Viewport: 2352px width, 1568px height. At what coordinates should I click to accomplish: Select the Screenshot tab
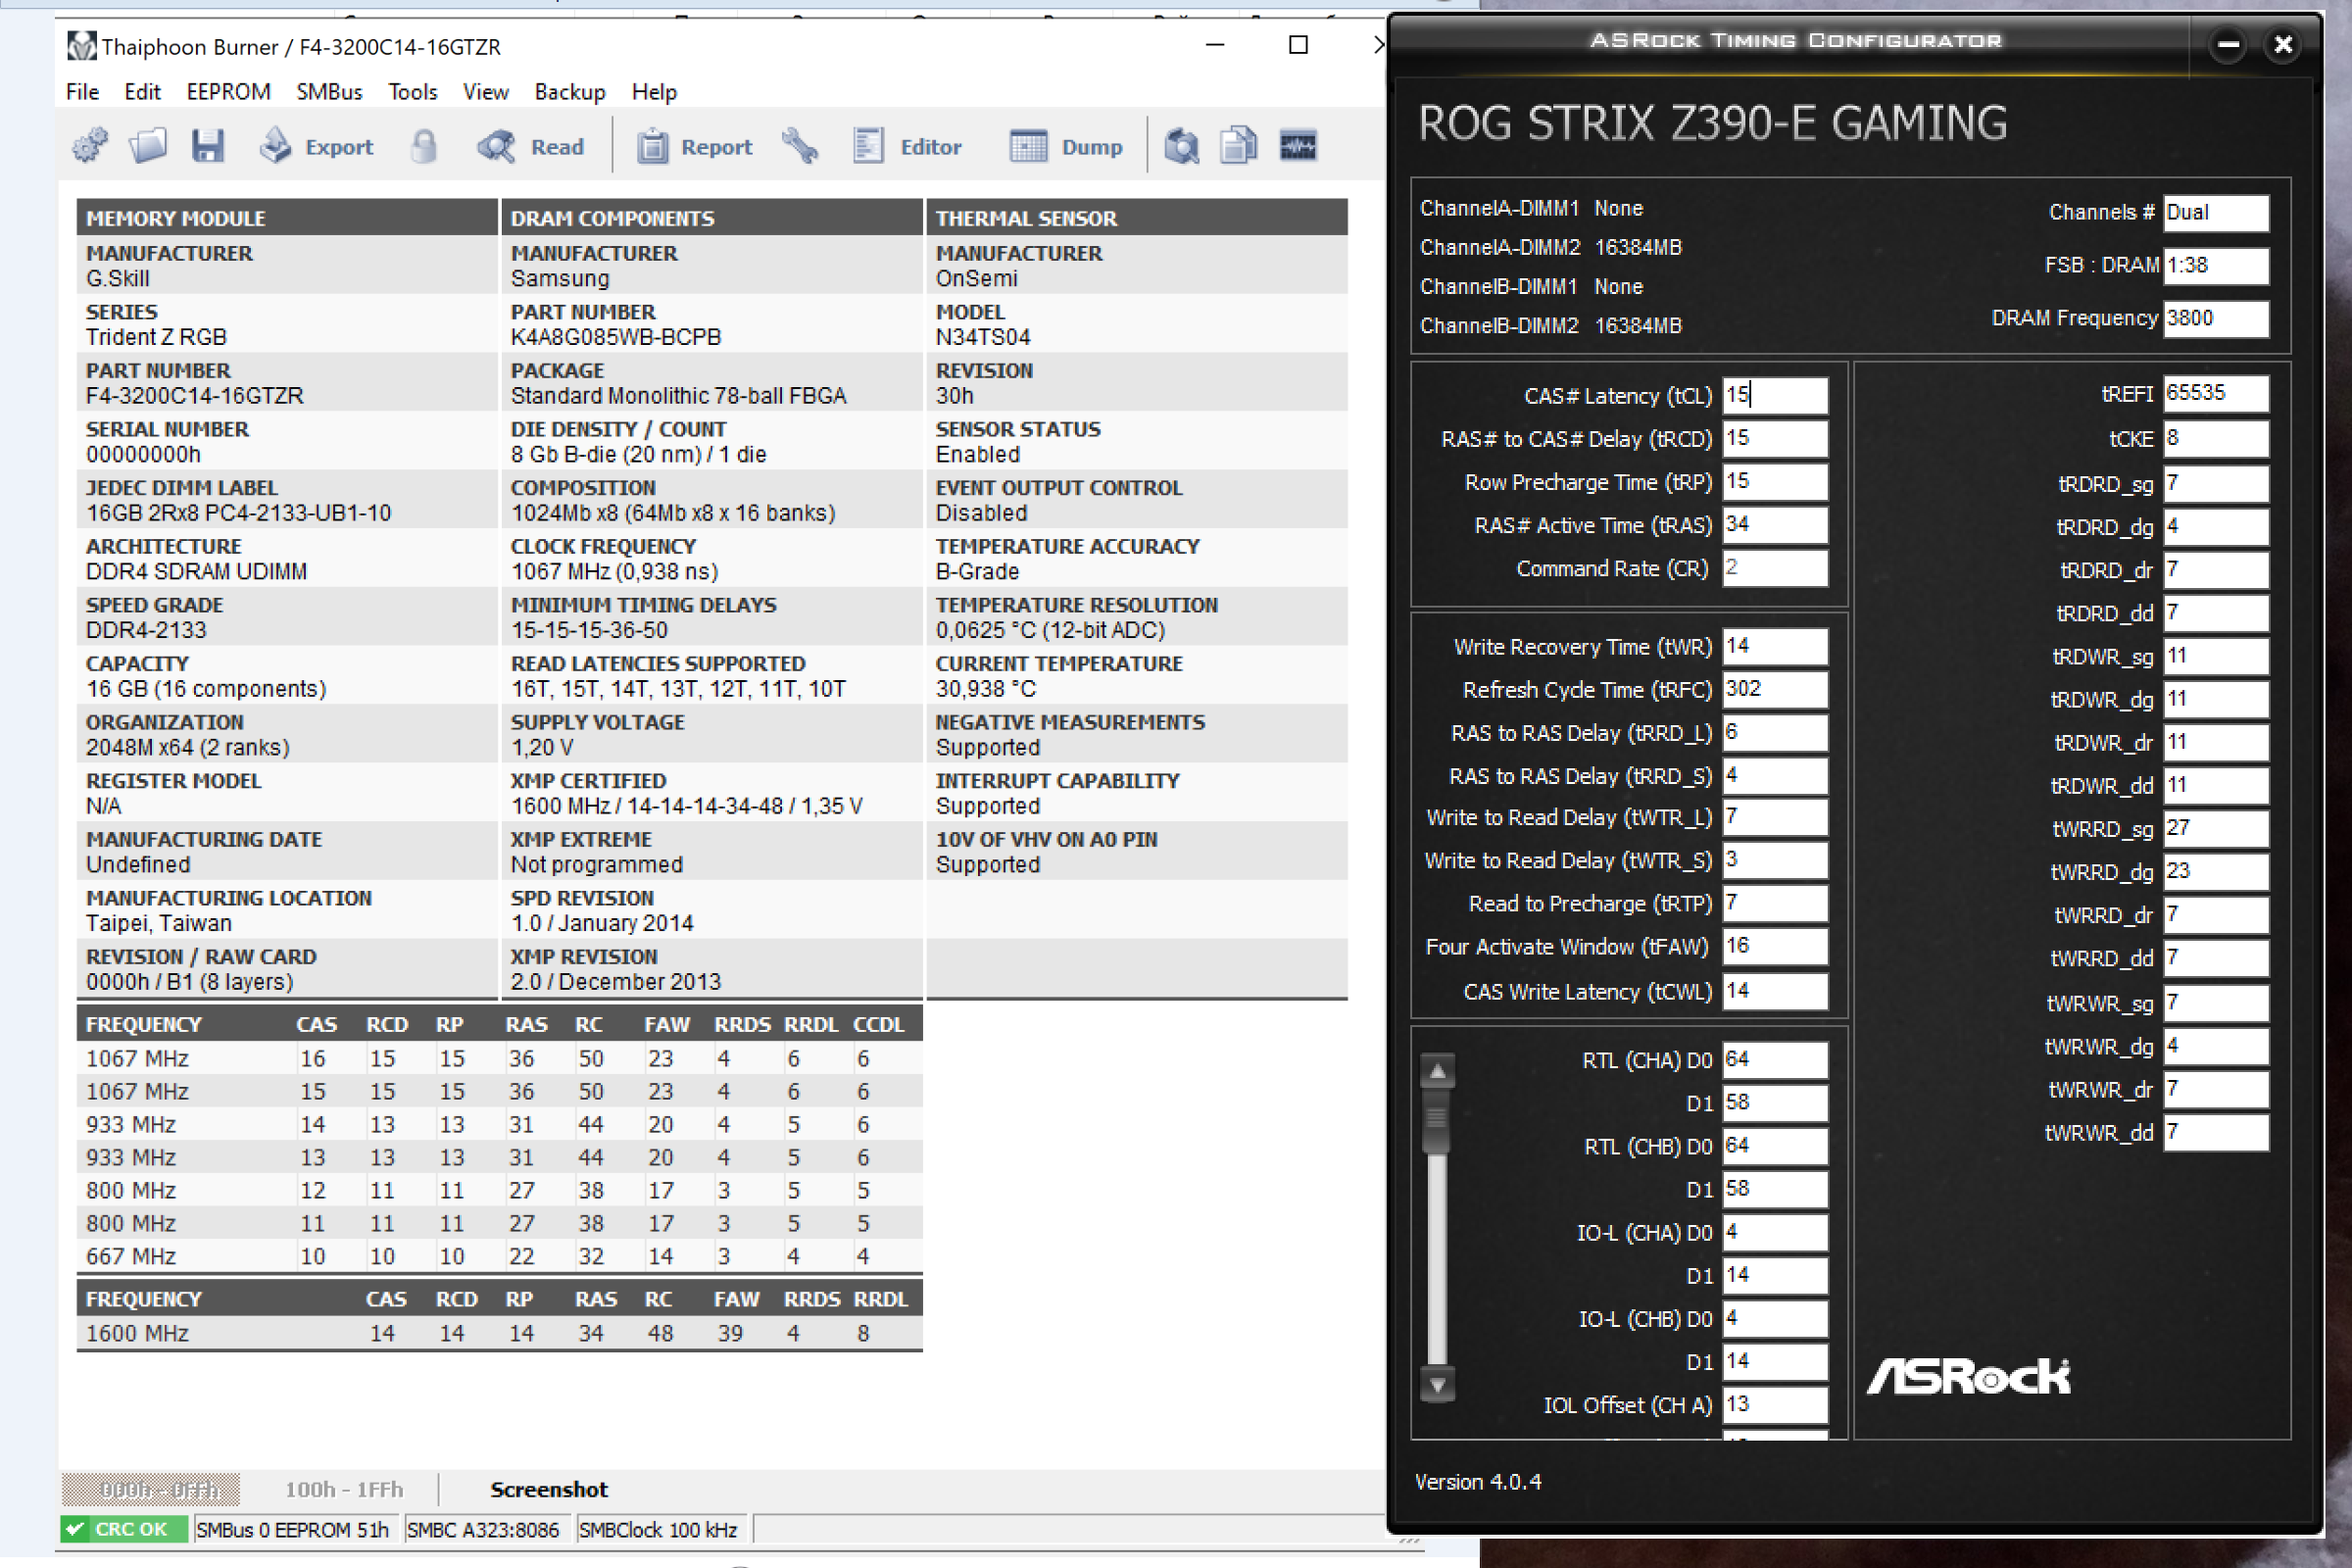[x=548, y=1489]
